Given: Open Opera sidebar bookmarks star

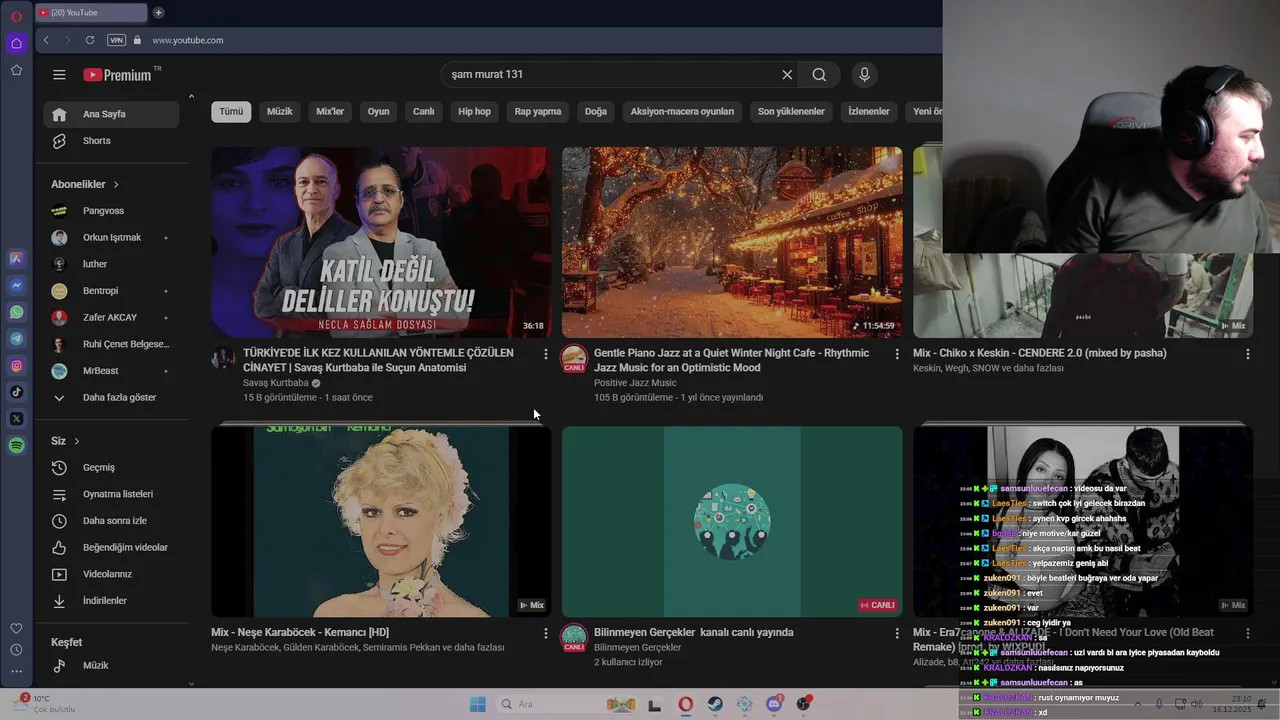Looking at the screenshot, I should pyautogui.click(x=16, y=70).
